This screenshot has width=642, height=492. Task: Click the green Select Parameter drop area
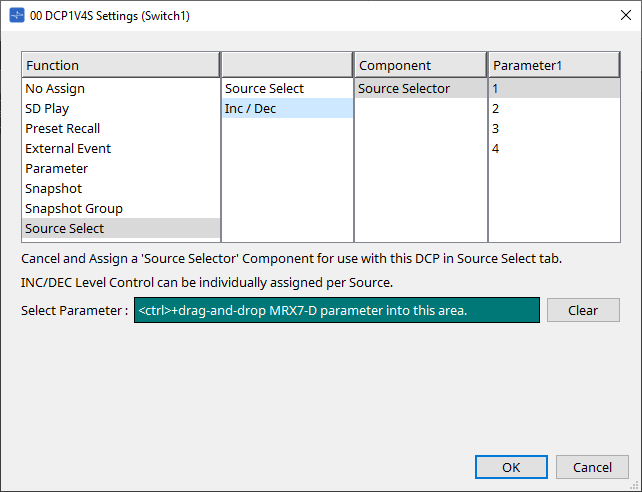coord(337,310)
